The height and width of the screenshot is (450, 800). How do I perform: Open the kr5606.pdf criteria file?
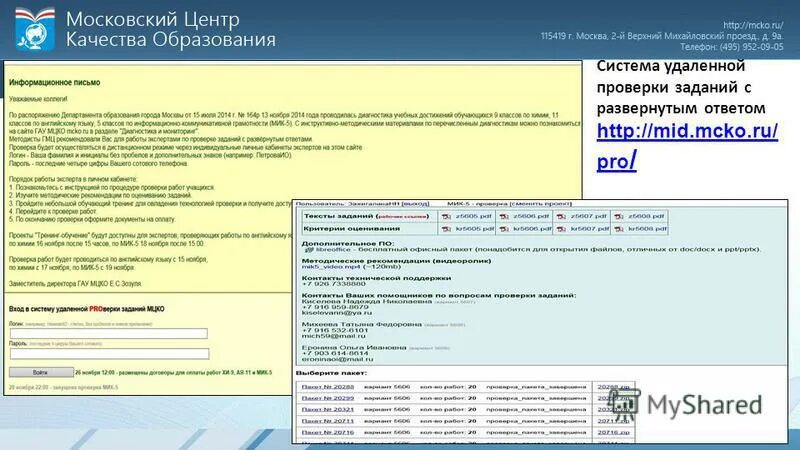tap(532, 229)
